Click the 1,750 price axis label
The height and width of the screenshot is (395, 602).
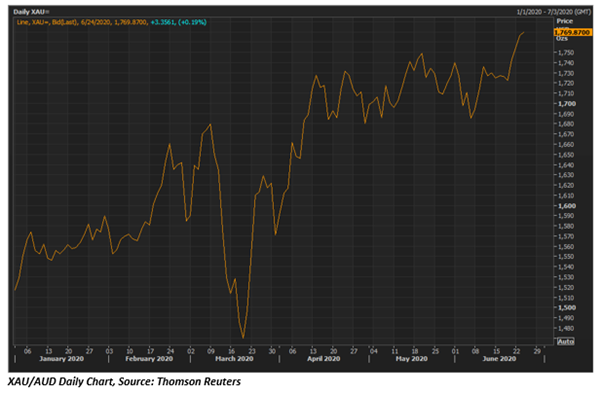point(567,53)
